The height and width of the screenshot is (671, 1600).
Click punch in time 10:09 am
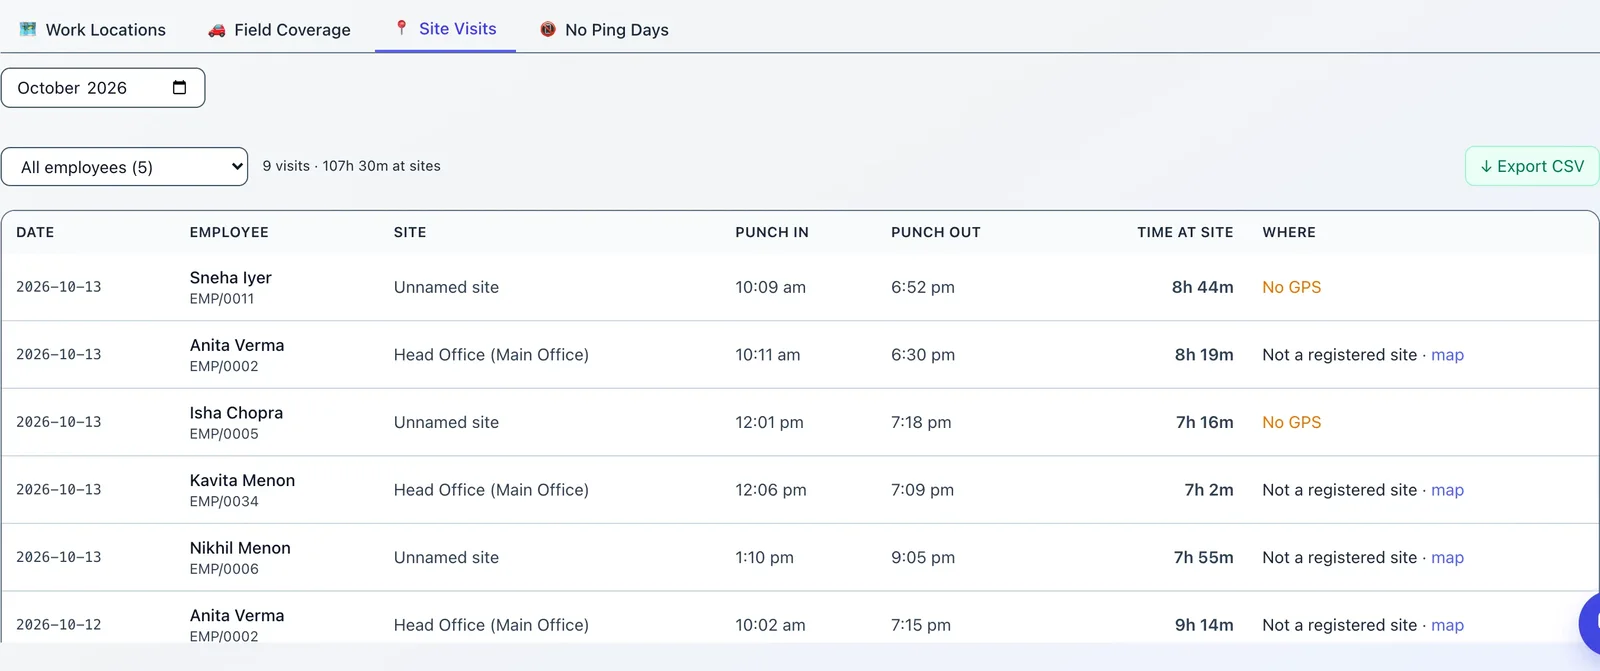770,287
